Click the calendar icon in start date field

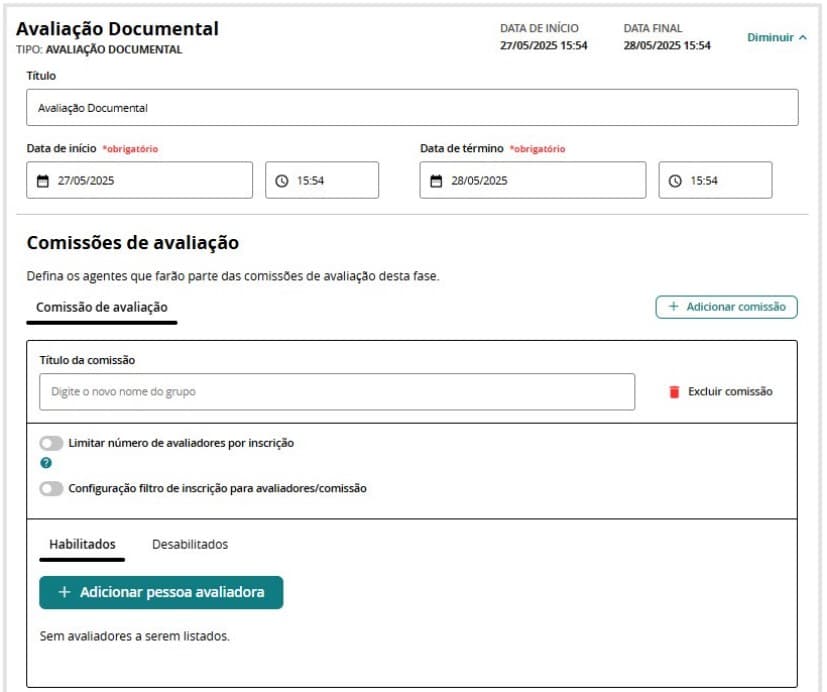tap(42, 181)
